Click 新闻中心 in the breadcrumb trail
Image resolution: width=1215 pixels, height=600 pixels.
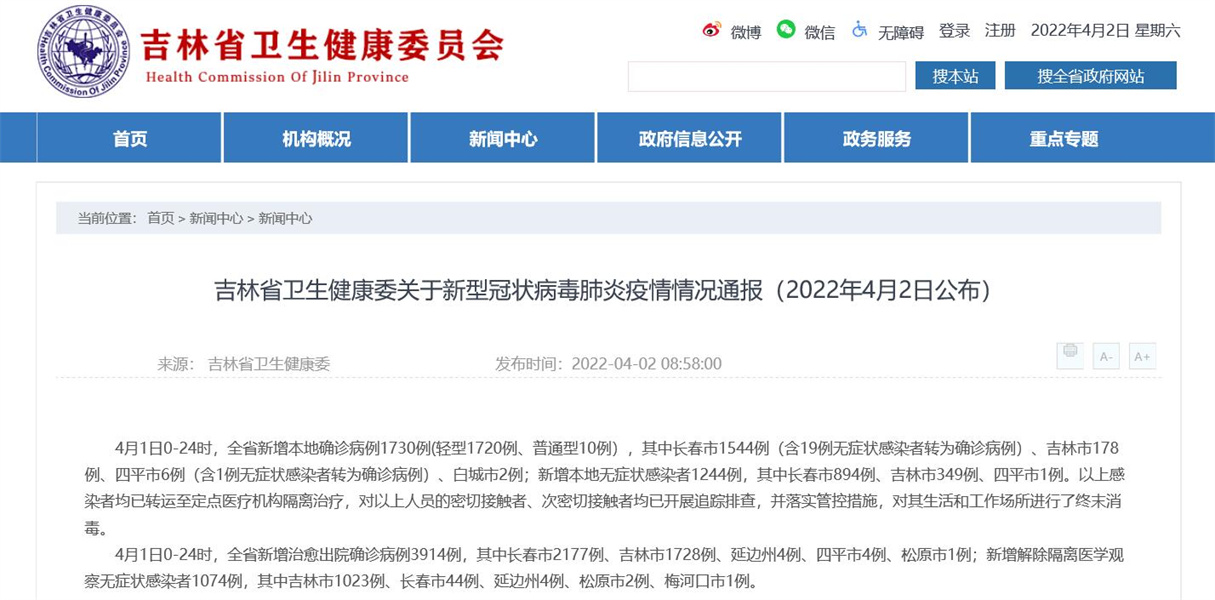(215, 218)
